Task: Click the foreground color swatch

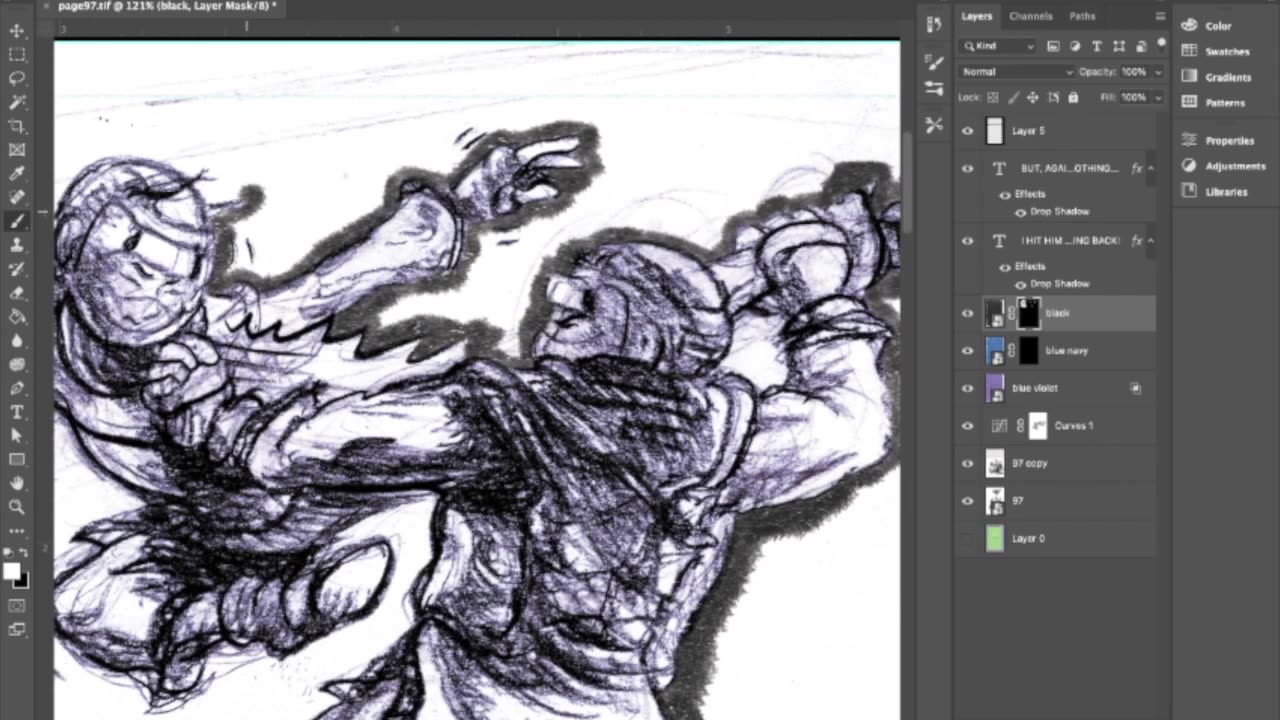Action: [x=11, y=571]
